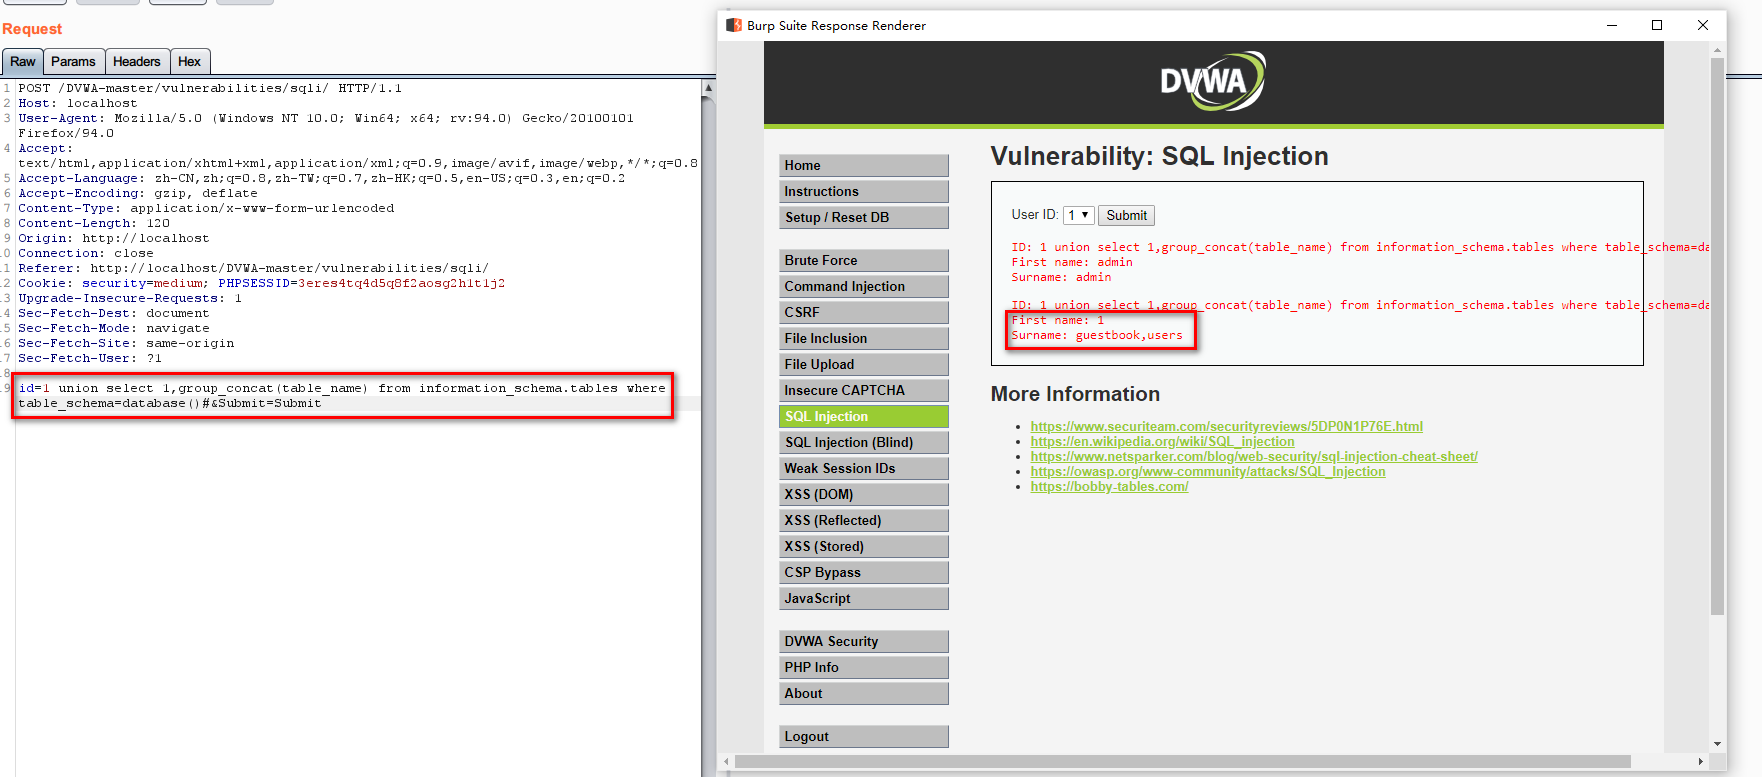Open the bobby-tables.com link

(x=1109, y=487)
